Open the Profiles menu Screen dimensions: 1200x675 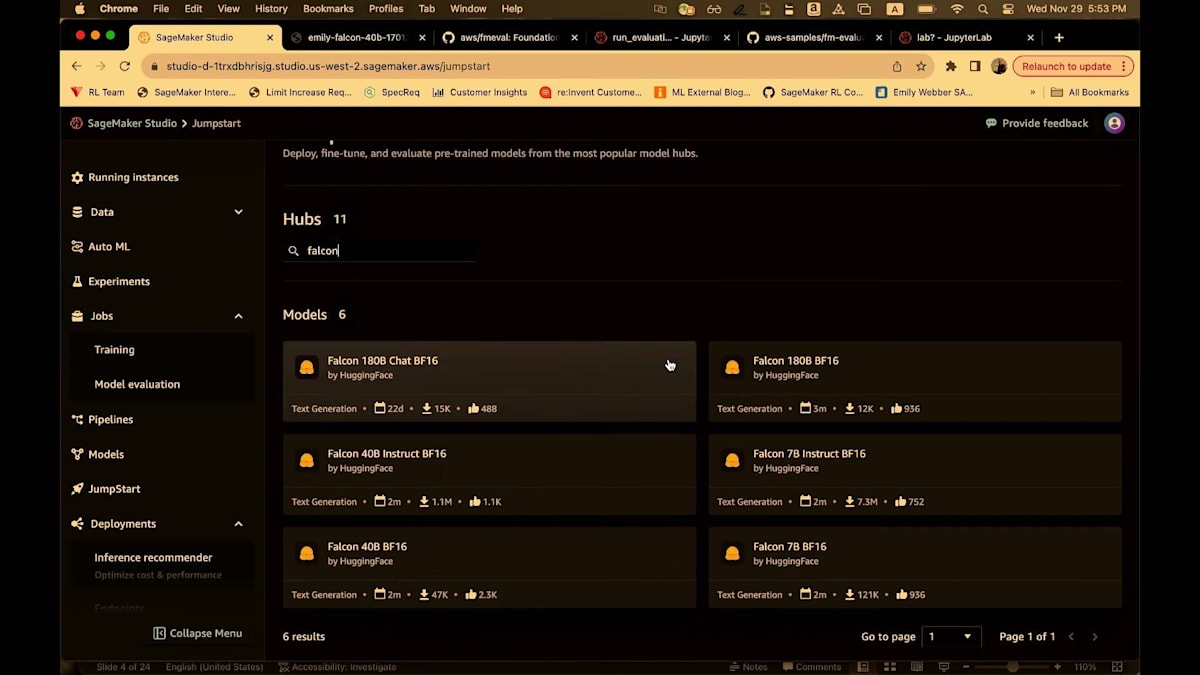click(386, 9)
